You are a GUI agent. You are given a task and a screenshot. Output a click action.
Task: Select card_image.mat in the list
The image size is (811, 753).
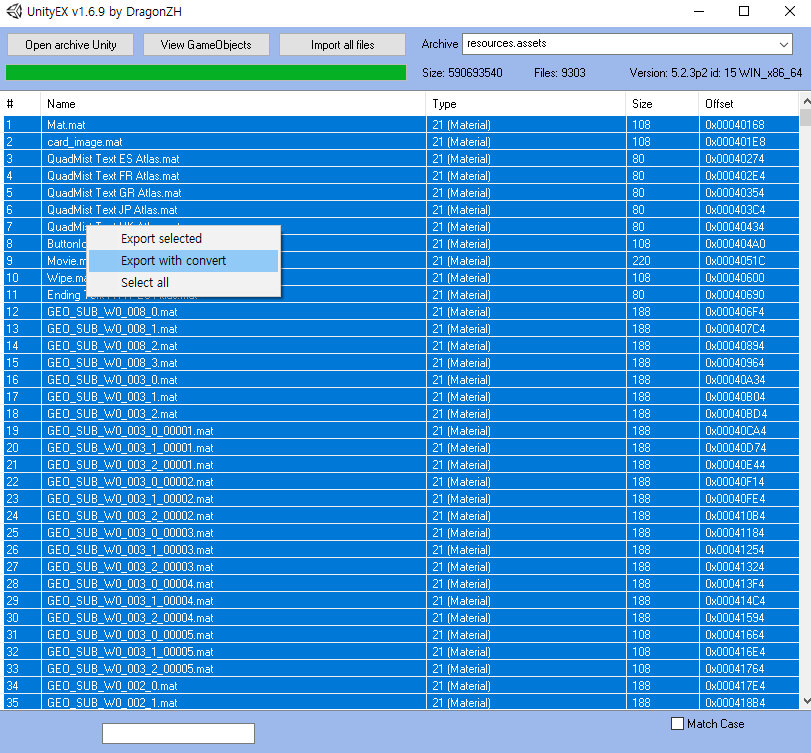(401, 142)
